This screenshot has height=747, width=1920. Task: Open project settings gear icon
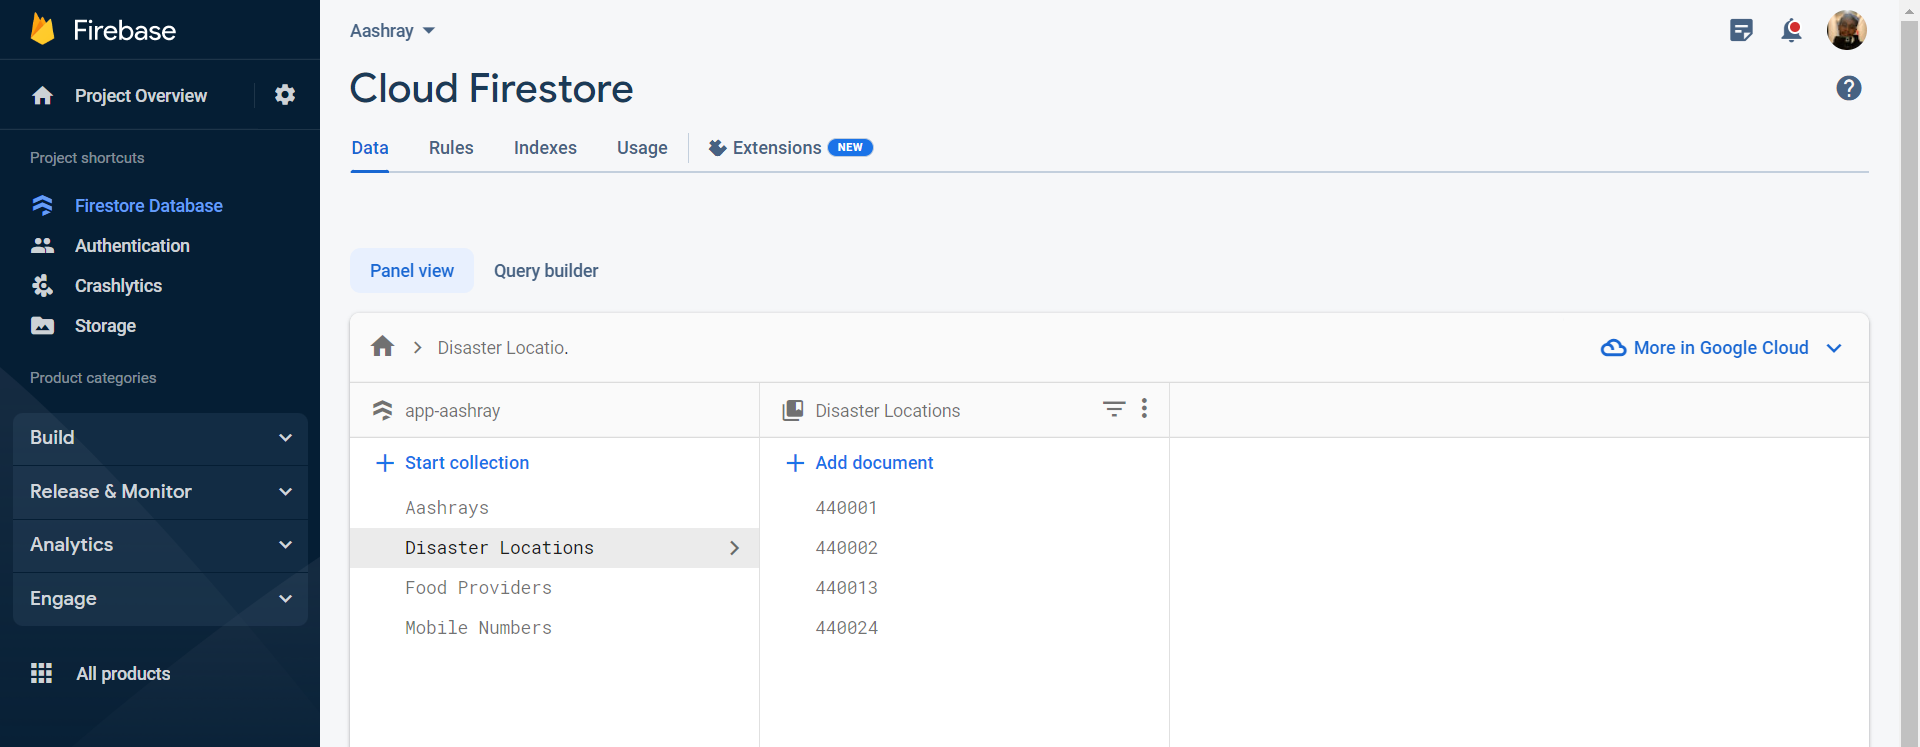pos(285,95)
